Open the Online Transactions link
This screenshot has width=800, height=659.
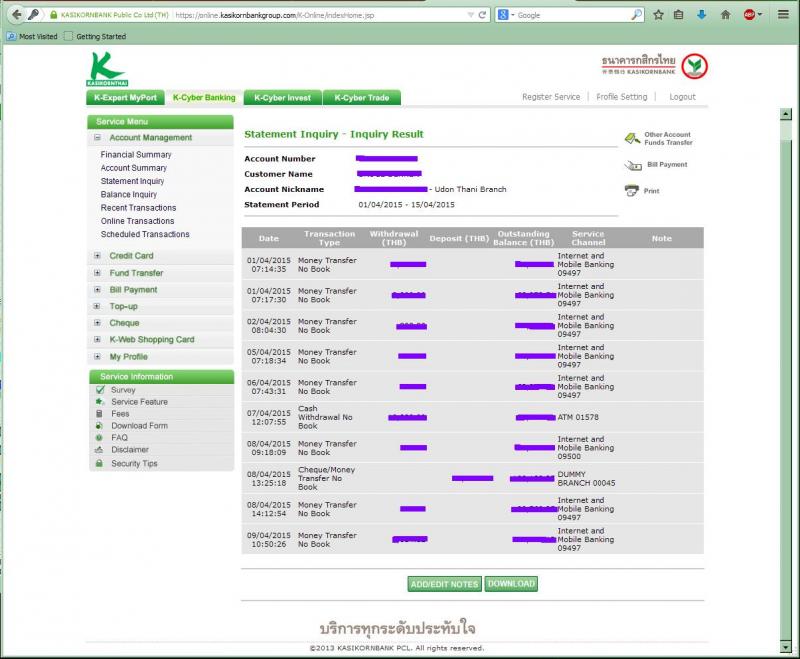pyautogui.click(x=137, y=221)
